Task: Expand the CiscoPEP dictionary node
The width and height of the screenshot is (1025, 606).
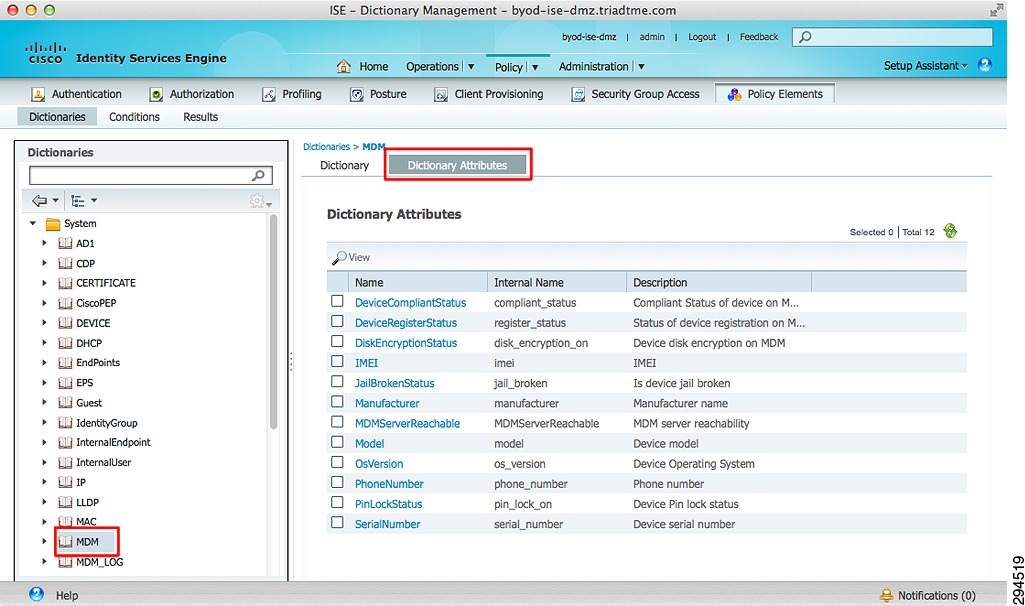Action: (44, 303)
